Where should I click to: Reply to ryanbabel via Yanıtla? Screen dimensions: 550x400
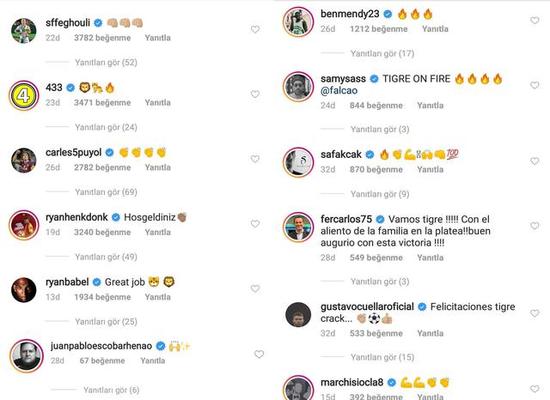click(157, 297)
